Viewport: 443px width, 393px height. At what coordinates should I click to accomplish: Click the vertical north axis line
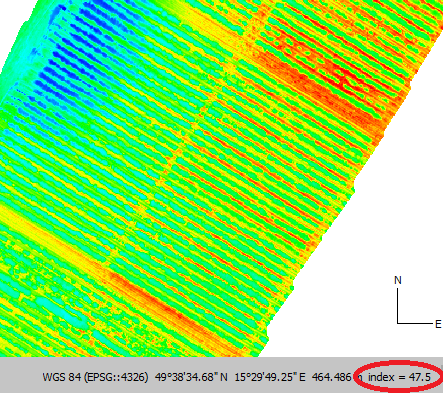click(x=398, y=305)
